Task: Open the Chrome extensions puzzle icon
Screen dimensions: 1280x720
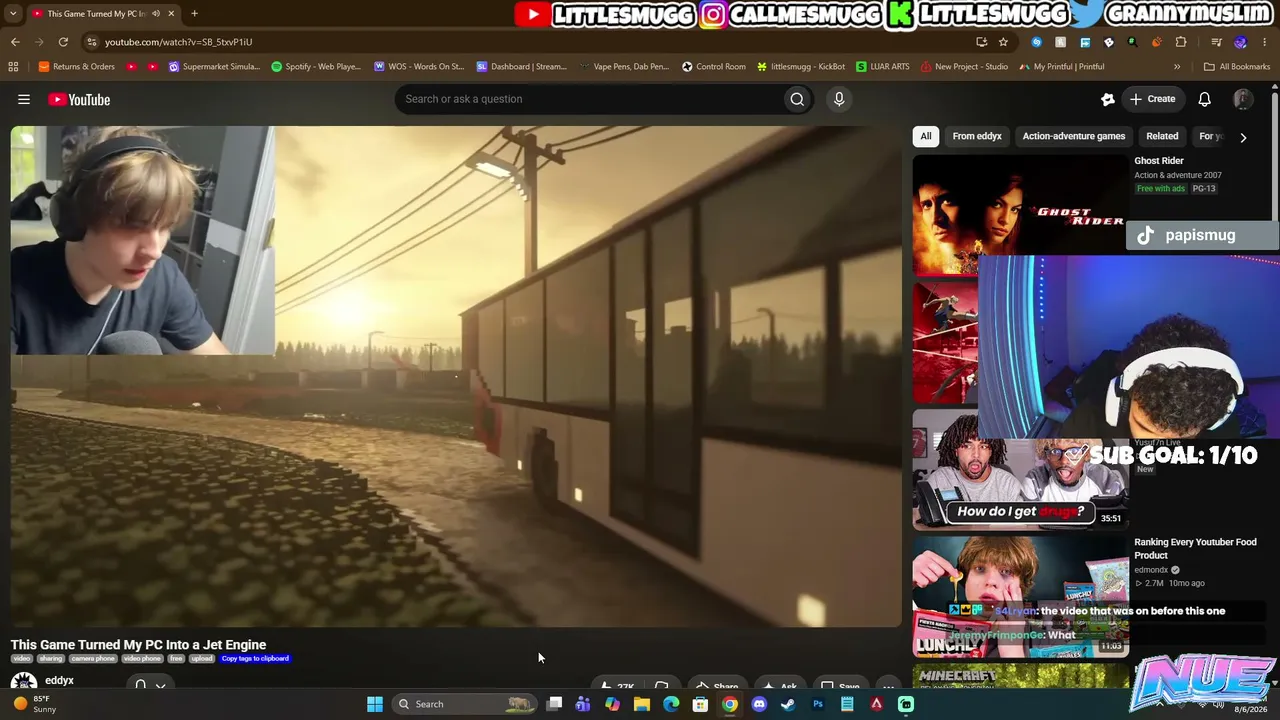Action: [1181, 42]
